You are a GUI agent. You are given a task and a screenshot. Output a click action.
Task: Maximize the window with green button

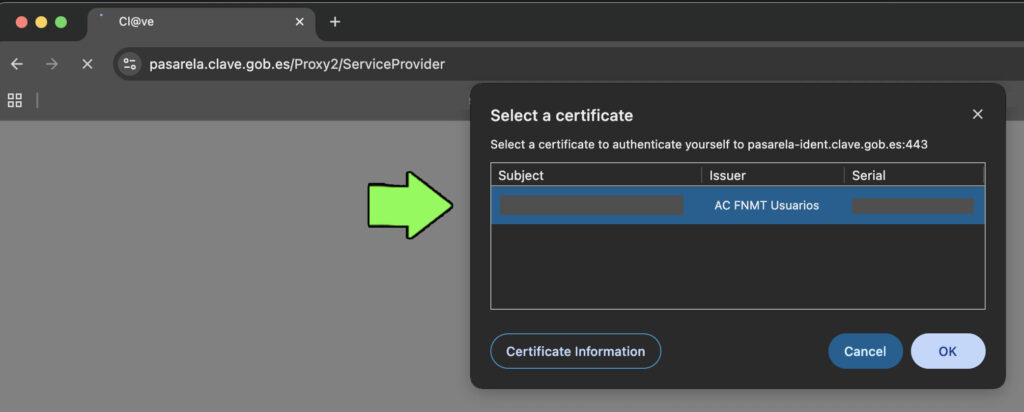click(61, 22)
